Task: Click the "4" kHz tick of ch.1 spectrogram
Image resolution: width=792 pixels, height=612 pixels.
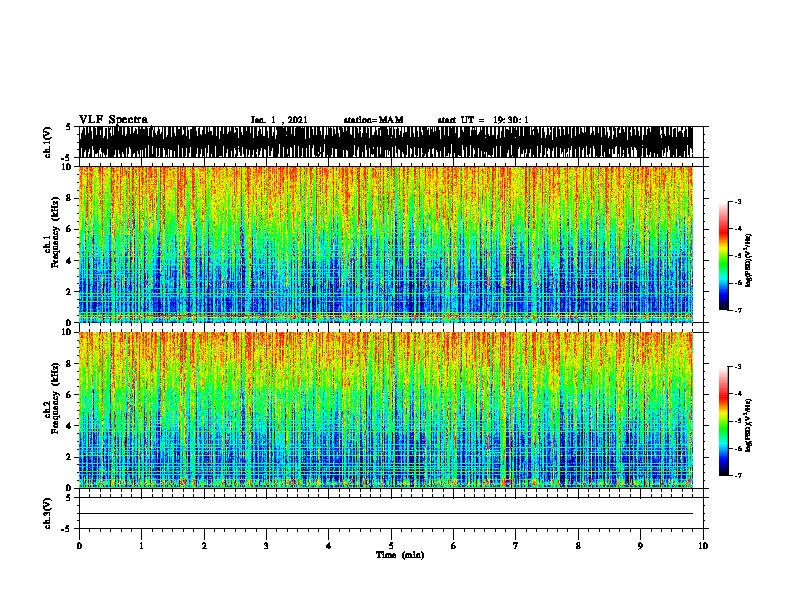Action: [x=70, y=261]
